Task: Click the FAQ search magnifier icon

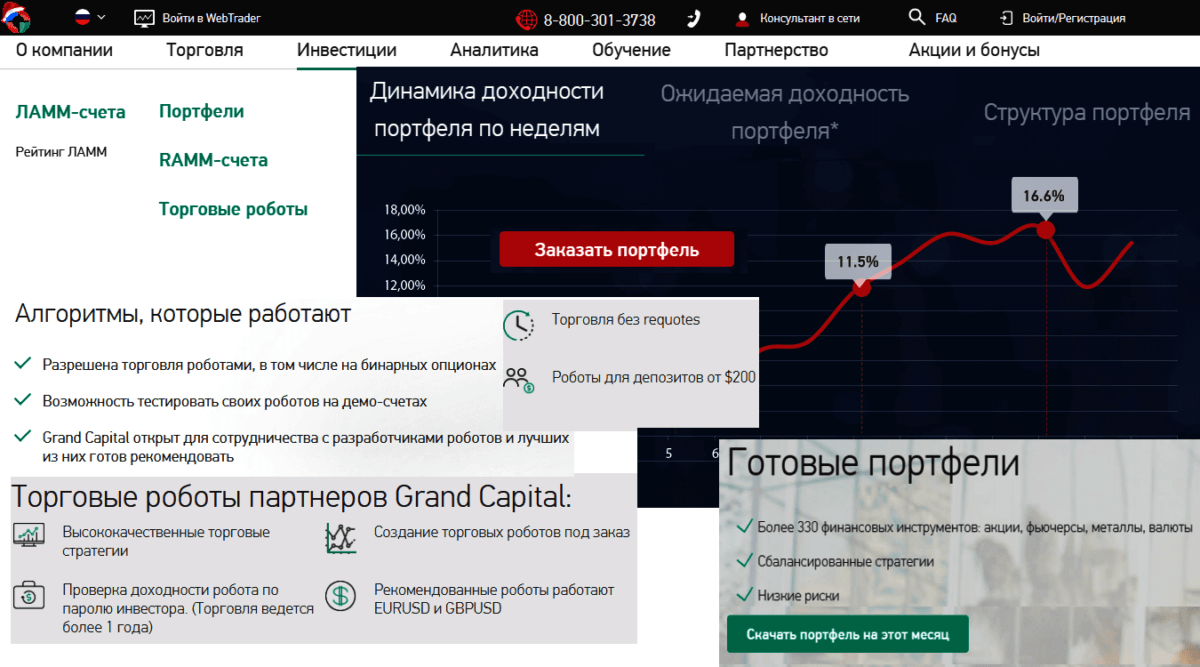Action: pos(916,17)
